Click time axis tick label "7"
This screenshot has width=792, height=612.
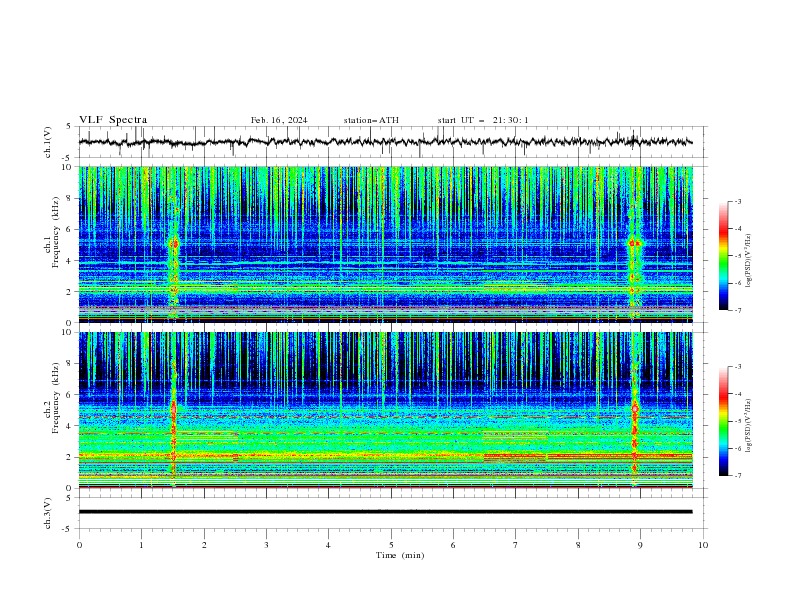pos(516,545)
